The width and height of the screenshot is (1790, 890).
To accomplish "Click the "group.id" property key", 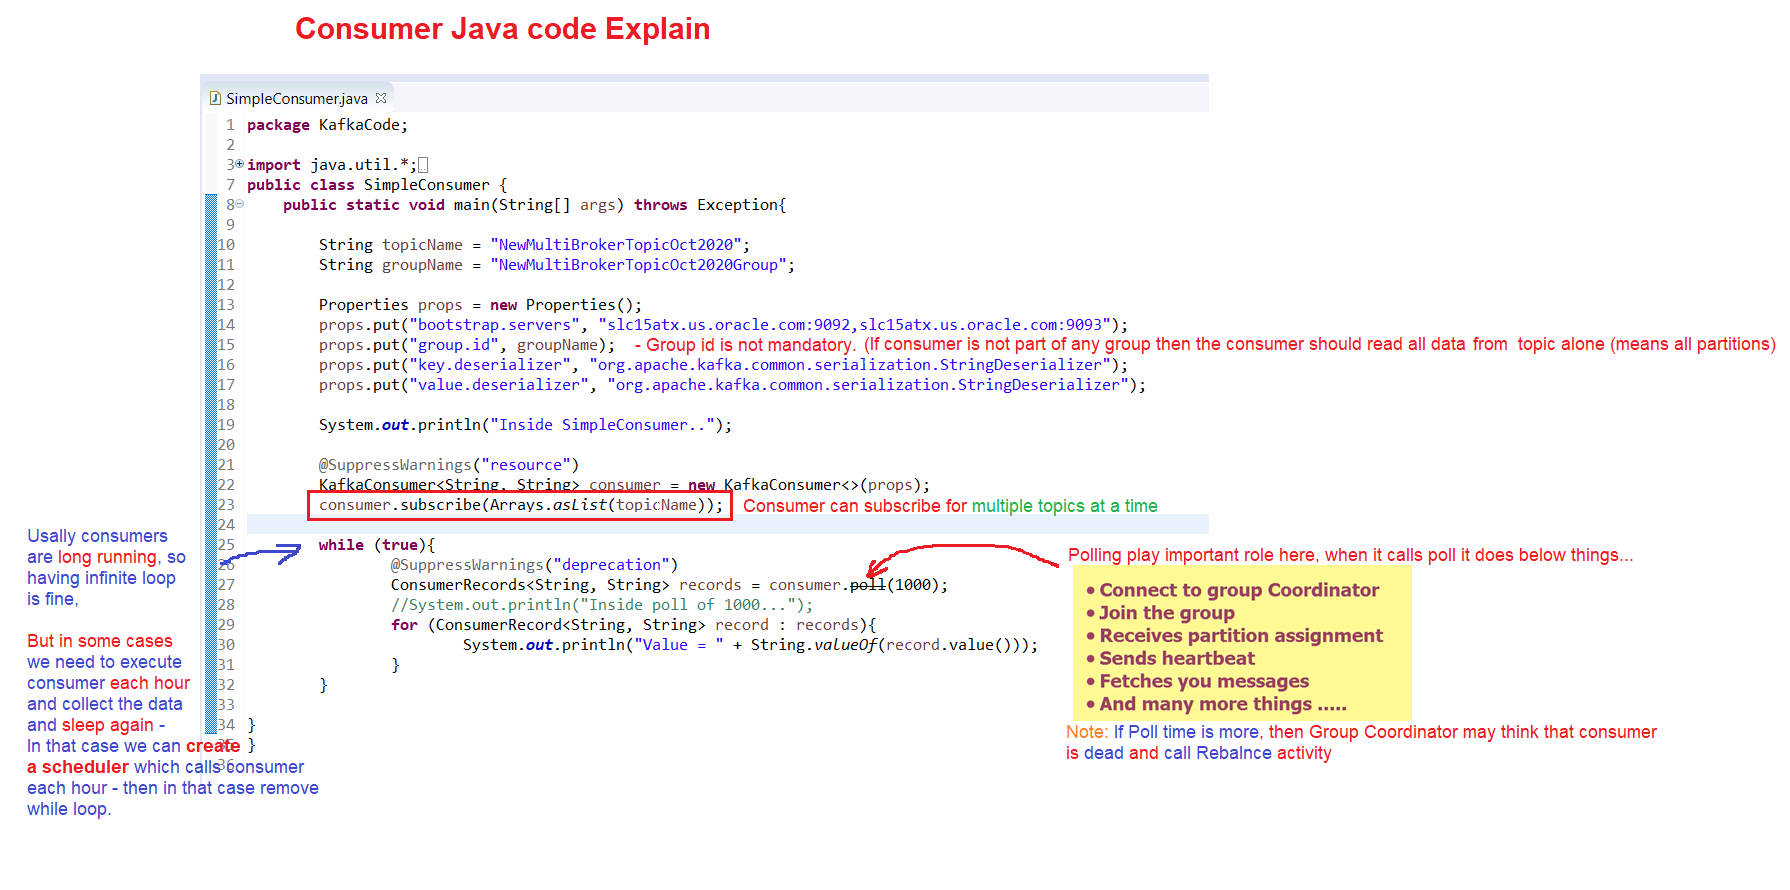I will [x=454, y=345].
